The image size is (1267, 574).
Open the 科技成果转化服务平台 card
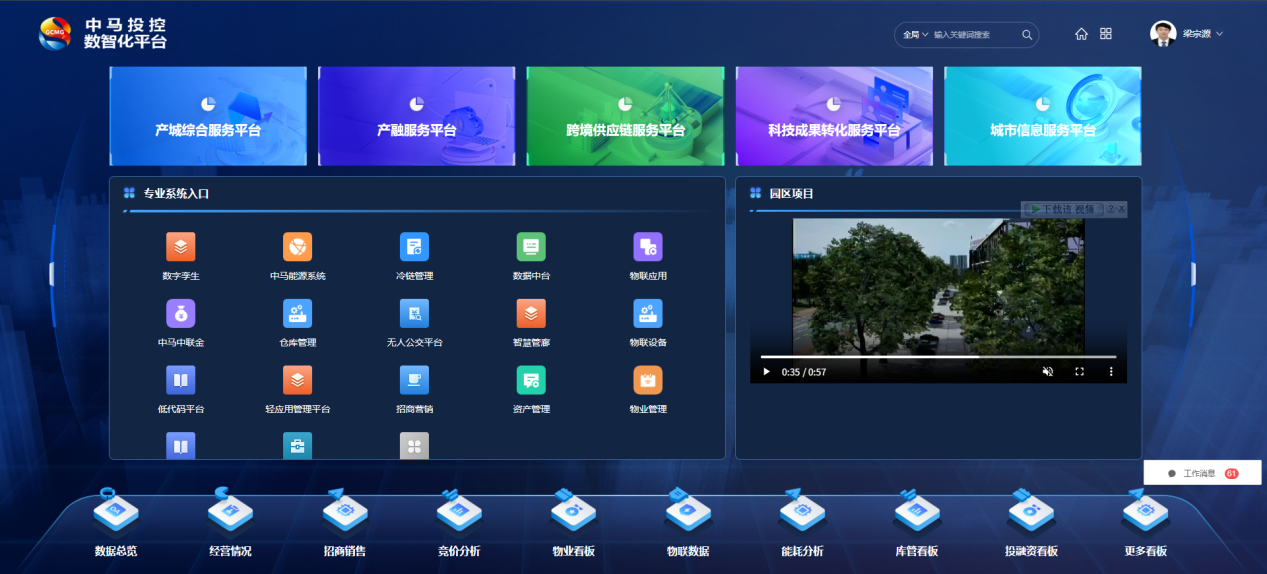click(x=834, y=116)
